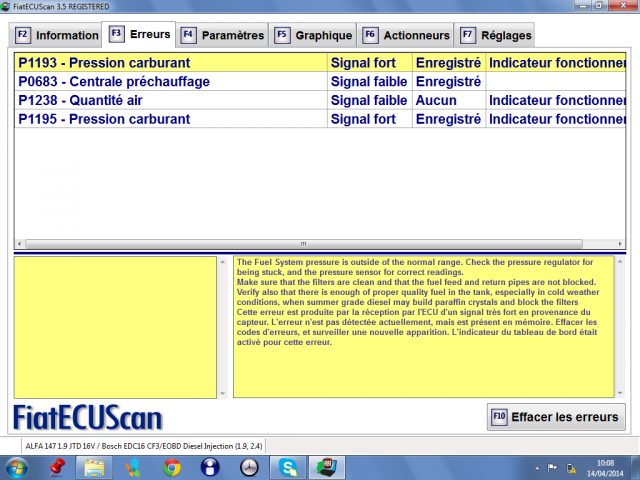Click the ALFA 147 1.9 JTD status bar text
640x480 pixels.
point(144,446)
